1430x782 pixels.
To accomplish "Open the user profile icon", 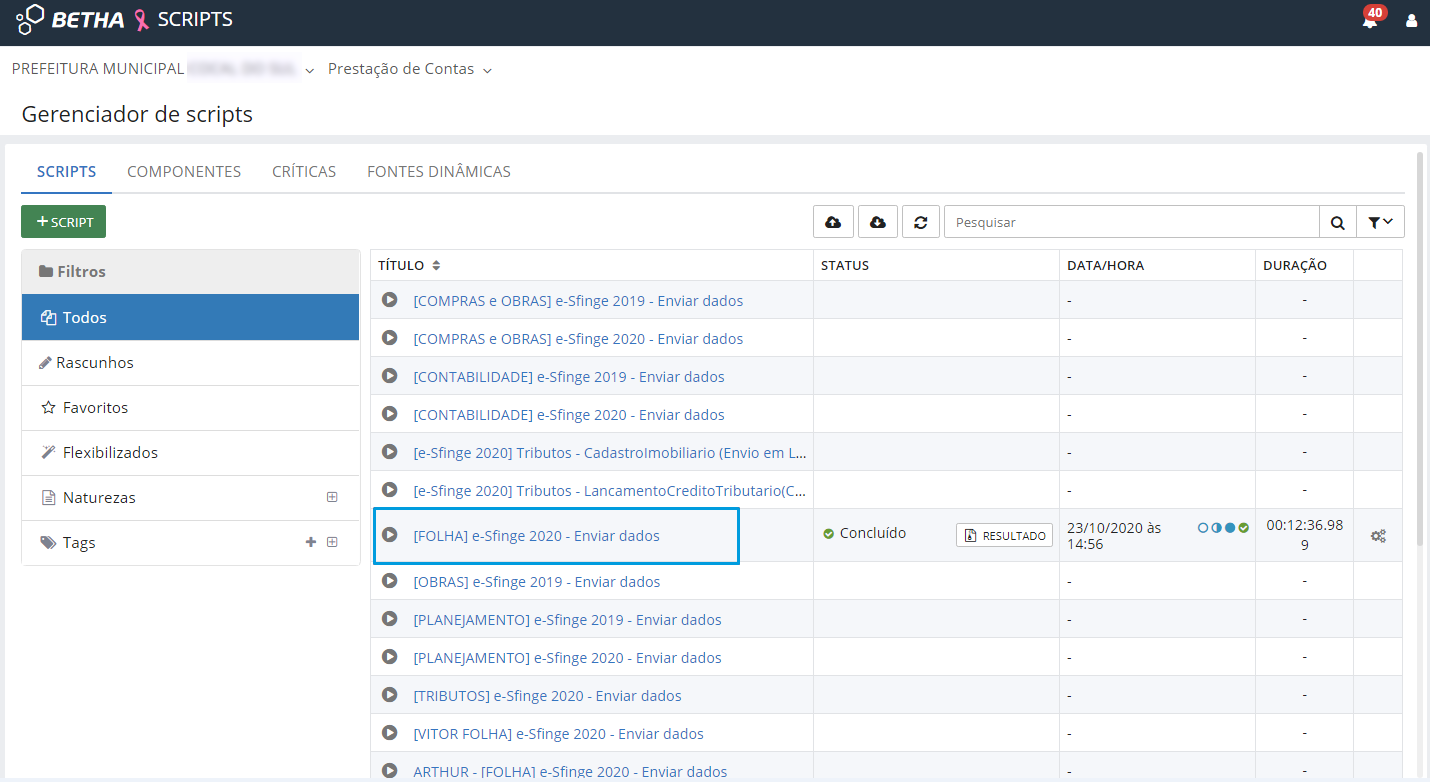I will click(1412, 20).
